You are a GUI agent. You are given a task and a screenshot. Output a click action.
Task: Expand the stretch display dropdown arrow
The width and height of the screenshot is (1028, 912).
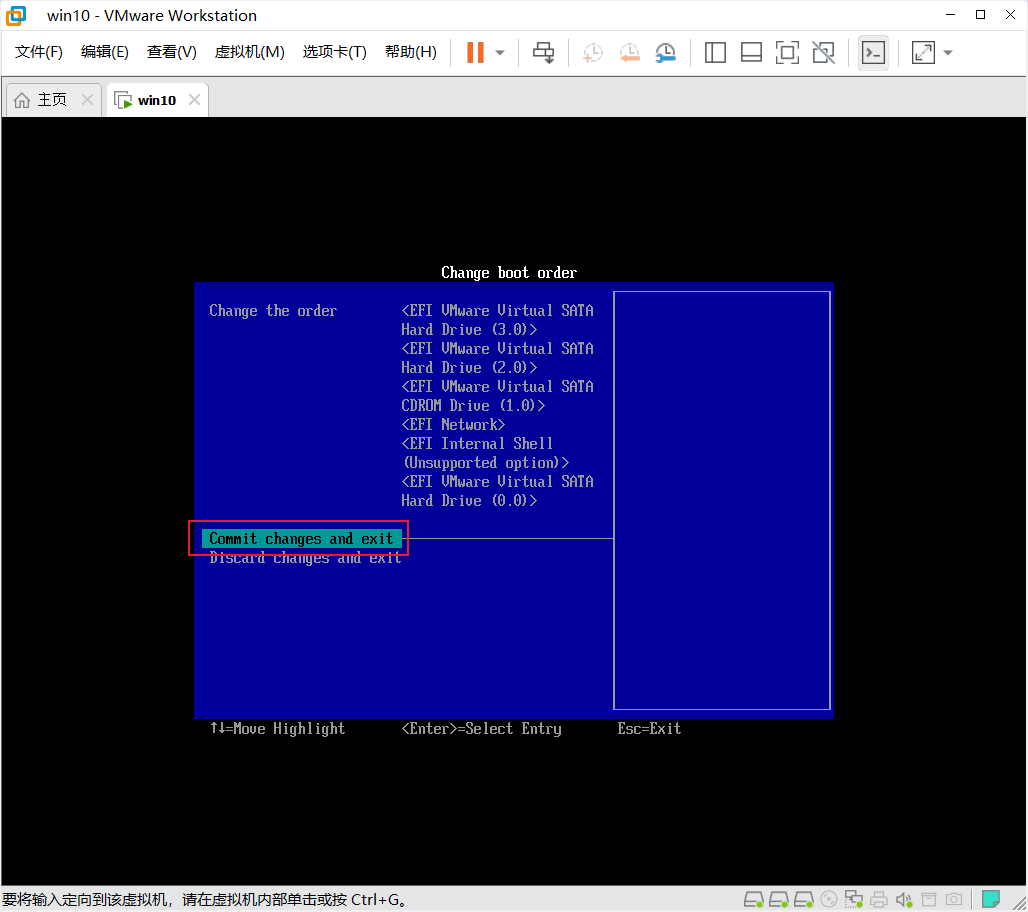[948, 52]
